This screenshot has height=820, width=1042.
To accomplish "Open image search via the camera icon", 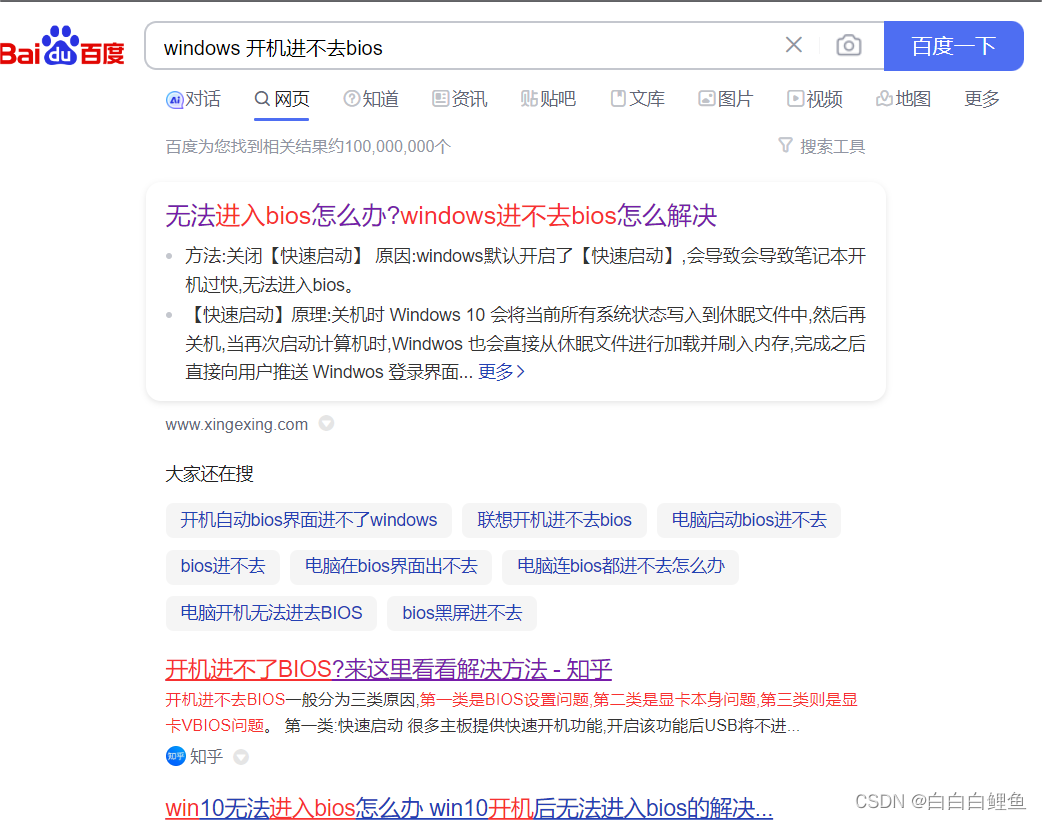I will point(849,45).
